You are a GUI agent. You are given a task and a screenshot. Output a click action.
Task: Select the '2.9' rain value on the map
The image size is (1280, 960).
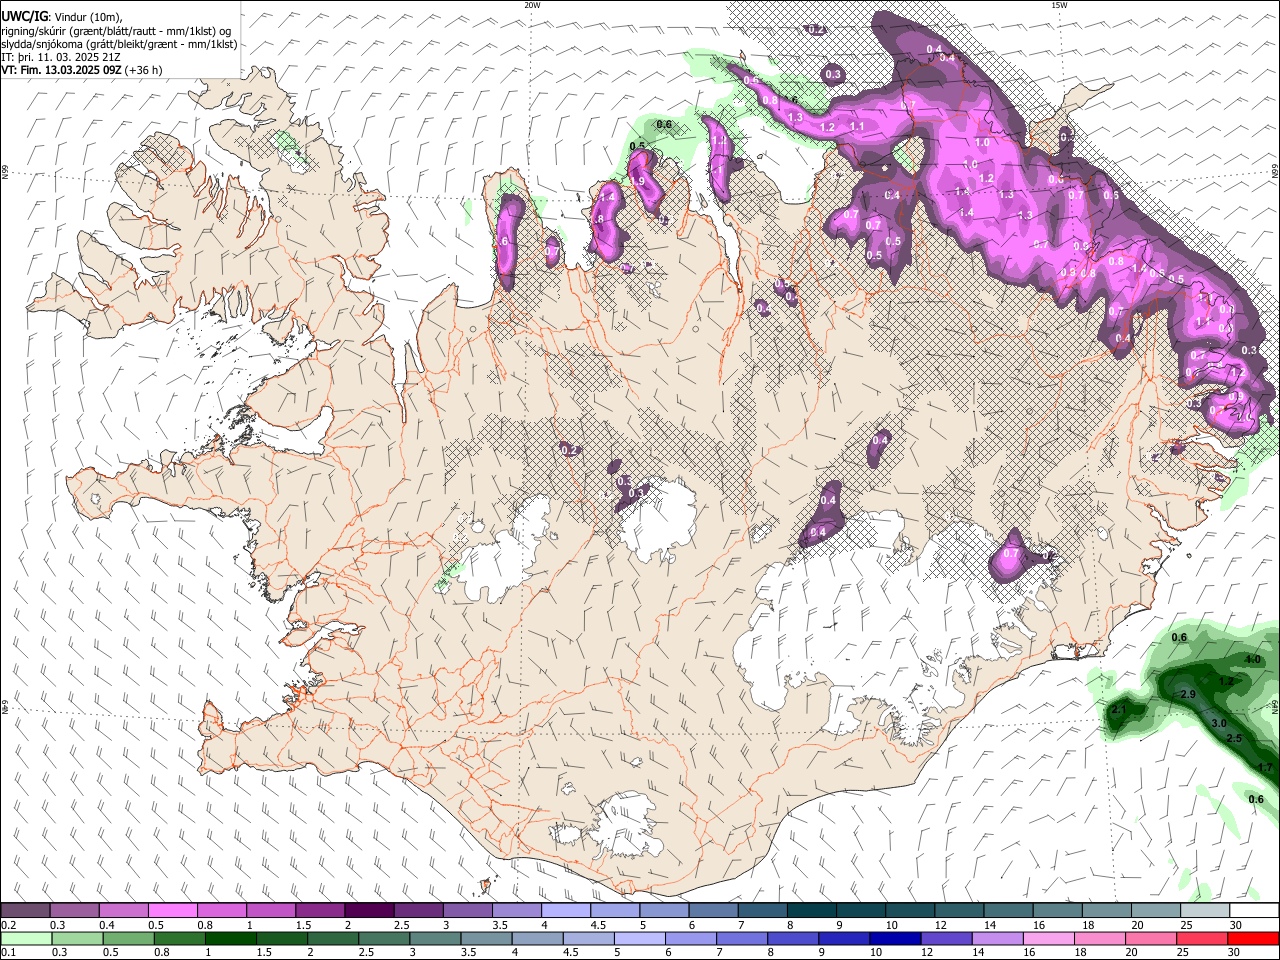1189,694
